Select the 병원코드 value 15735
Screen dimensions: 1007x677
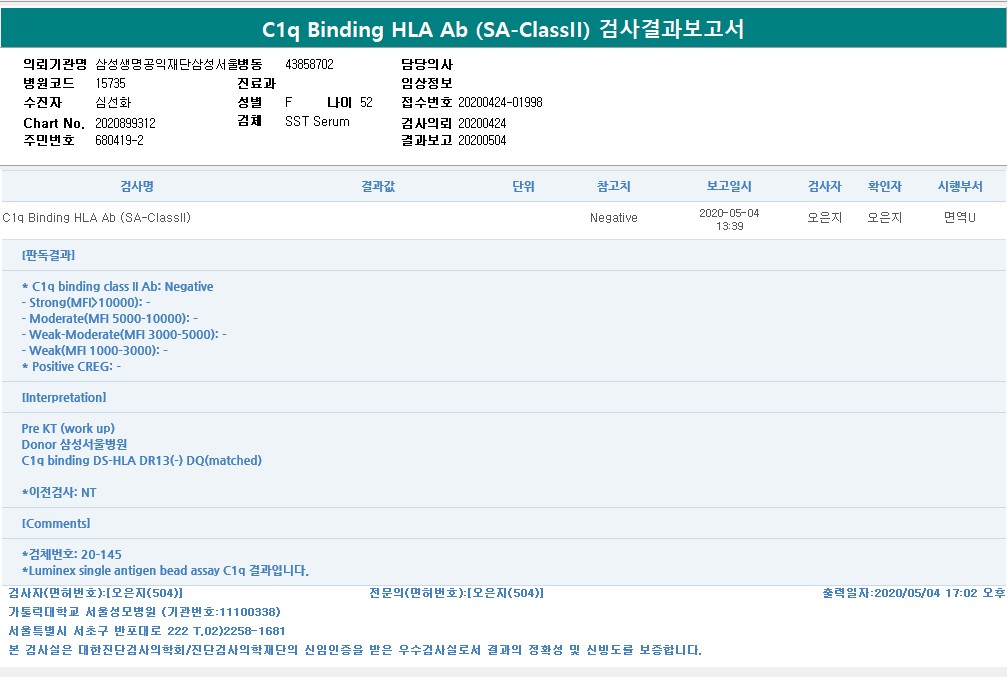click(x=110, y=84)
